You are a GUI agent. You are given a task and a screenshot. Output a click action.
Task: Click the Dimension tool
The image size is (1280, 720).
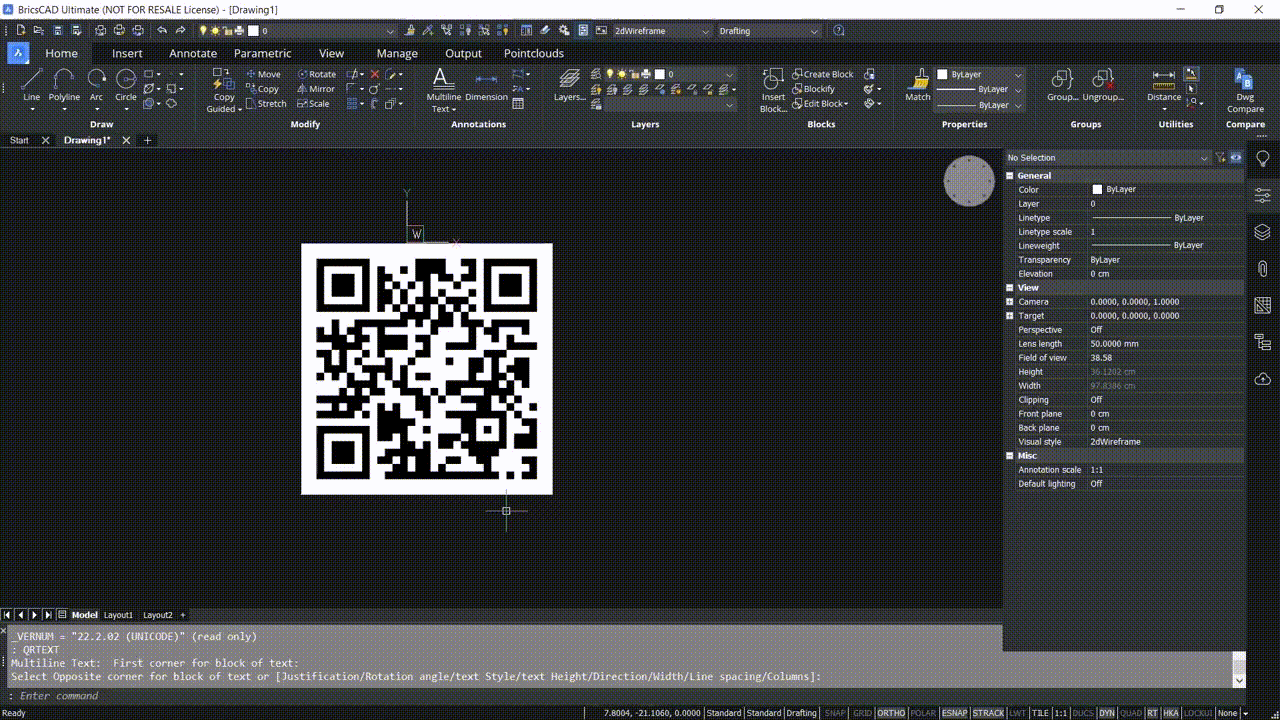[x=486, y=86]
